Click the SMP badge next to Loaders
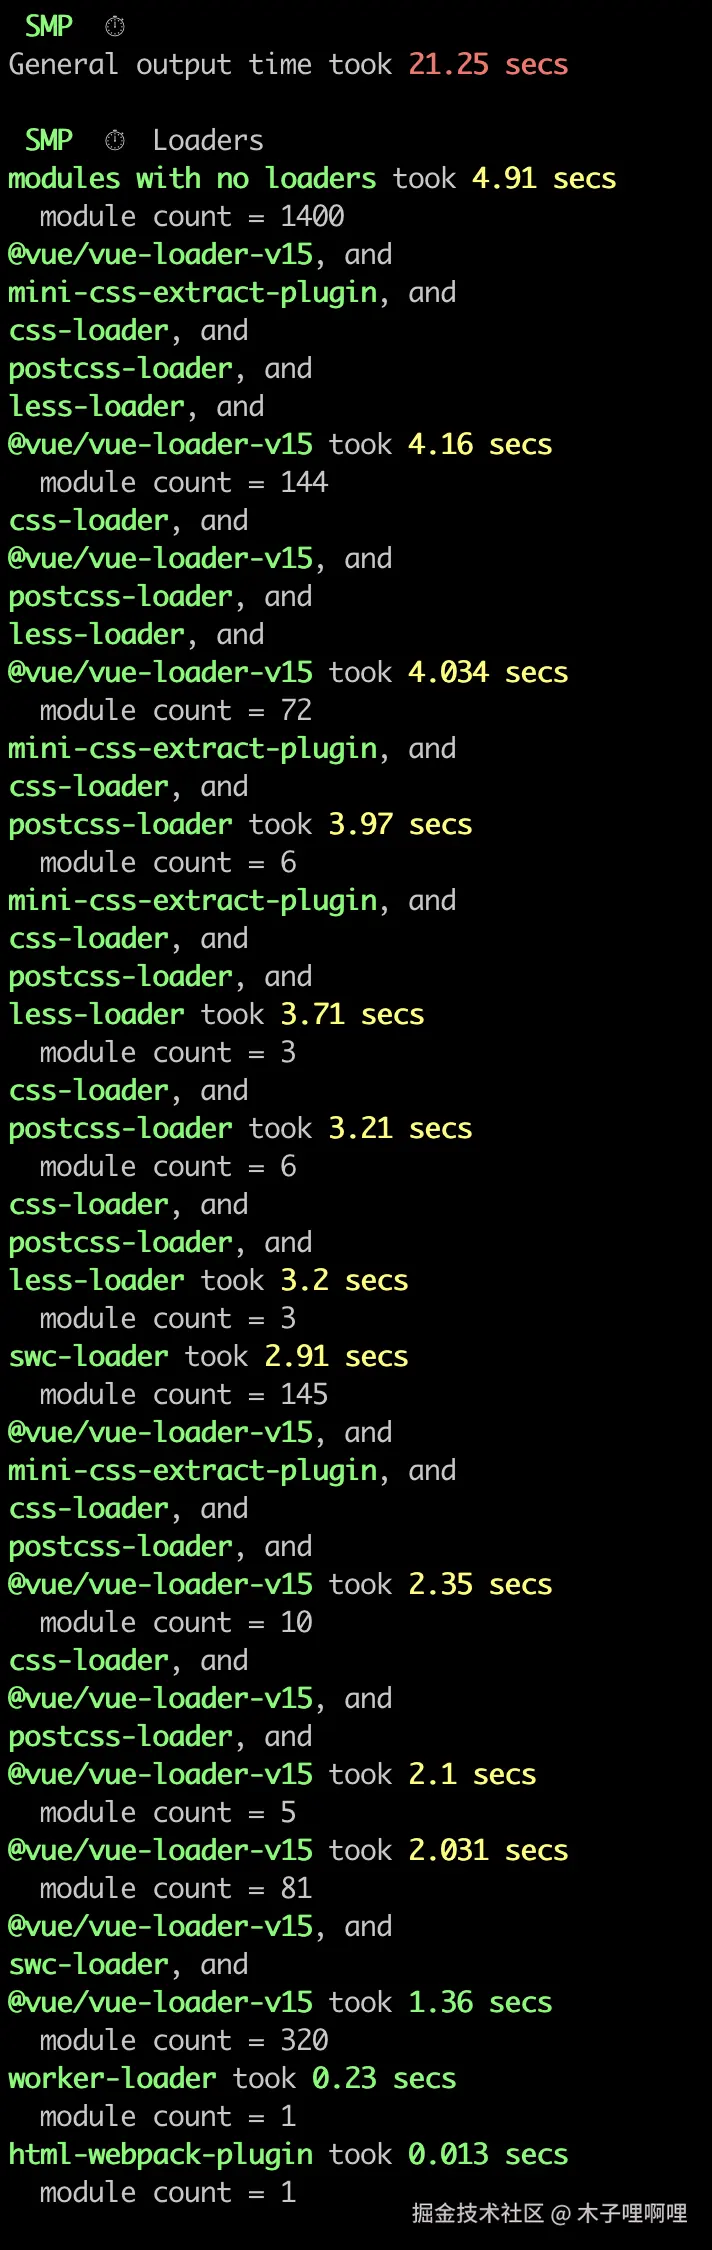 pyautogui.click(x=49, y=140)
